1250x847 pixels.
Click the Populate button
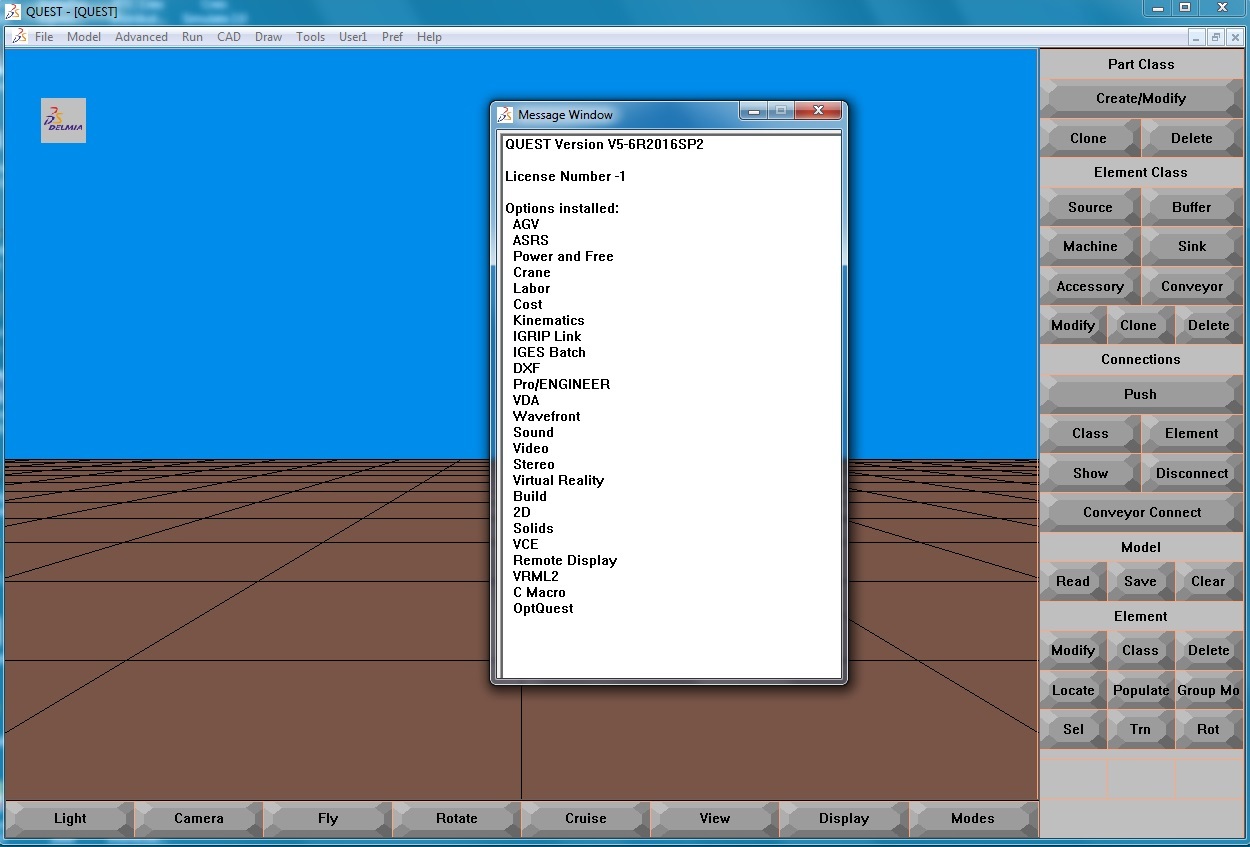point(1141,690)
